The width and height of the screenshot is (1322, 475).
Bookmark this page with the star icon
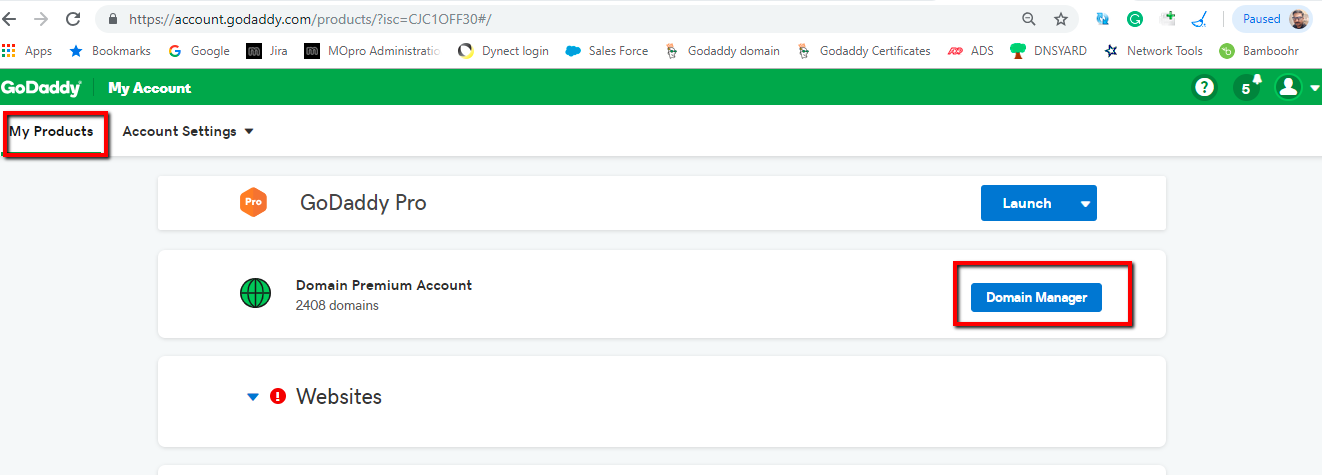(x=1061, y=19)
